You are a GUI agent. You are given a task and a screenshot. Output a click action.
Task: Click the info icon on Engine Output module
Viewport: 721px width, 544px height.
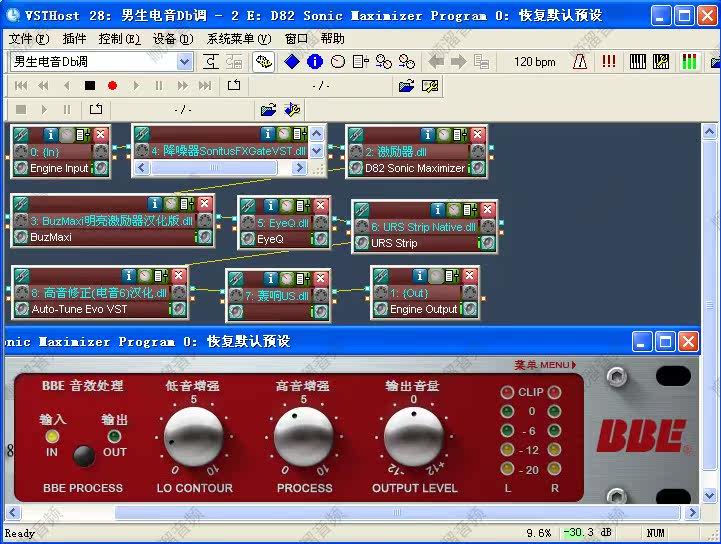[x=419, y=275]
